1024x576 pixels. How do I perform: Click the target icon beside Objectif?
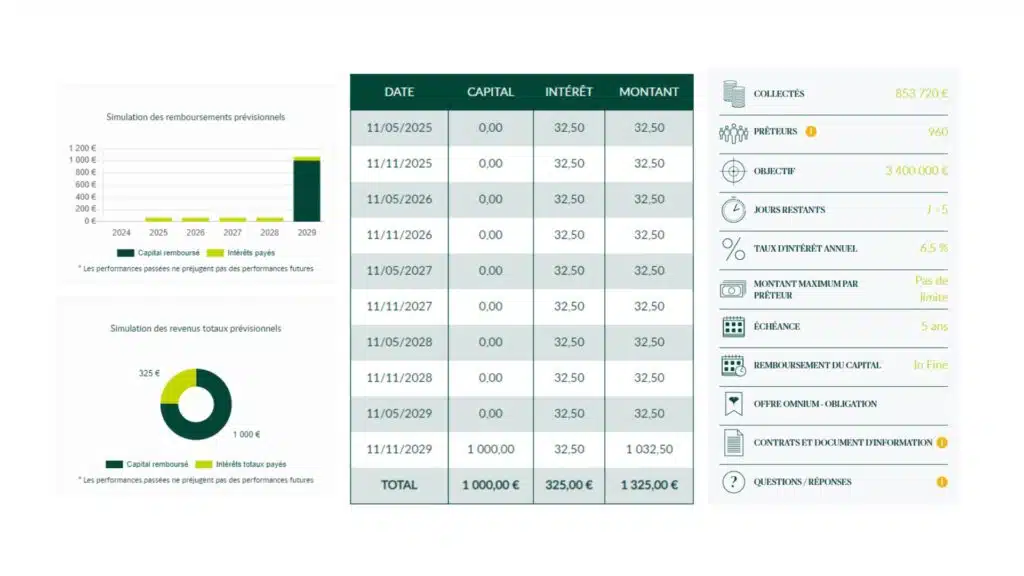point(733,171)
